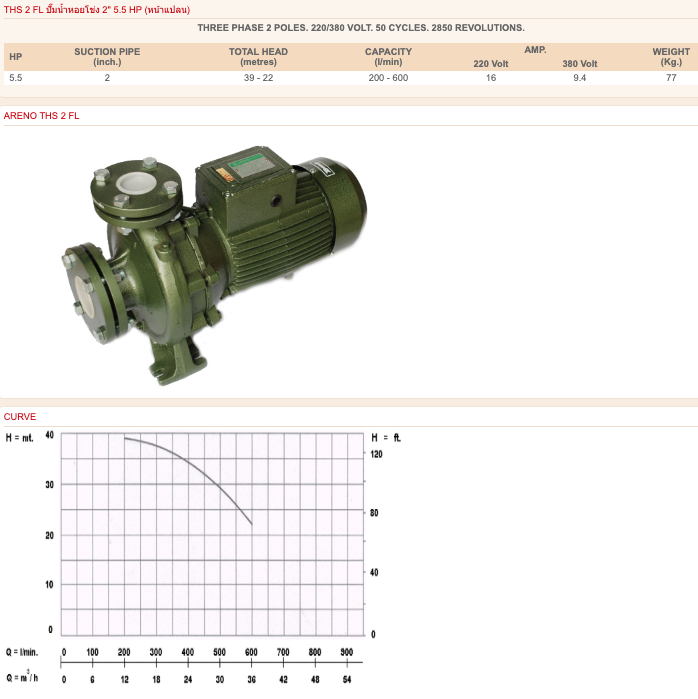Click the Q = m³/h axis label

point(22,677)
